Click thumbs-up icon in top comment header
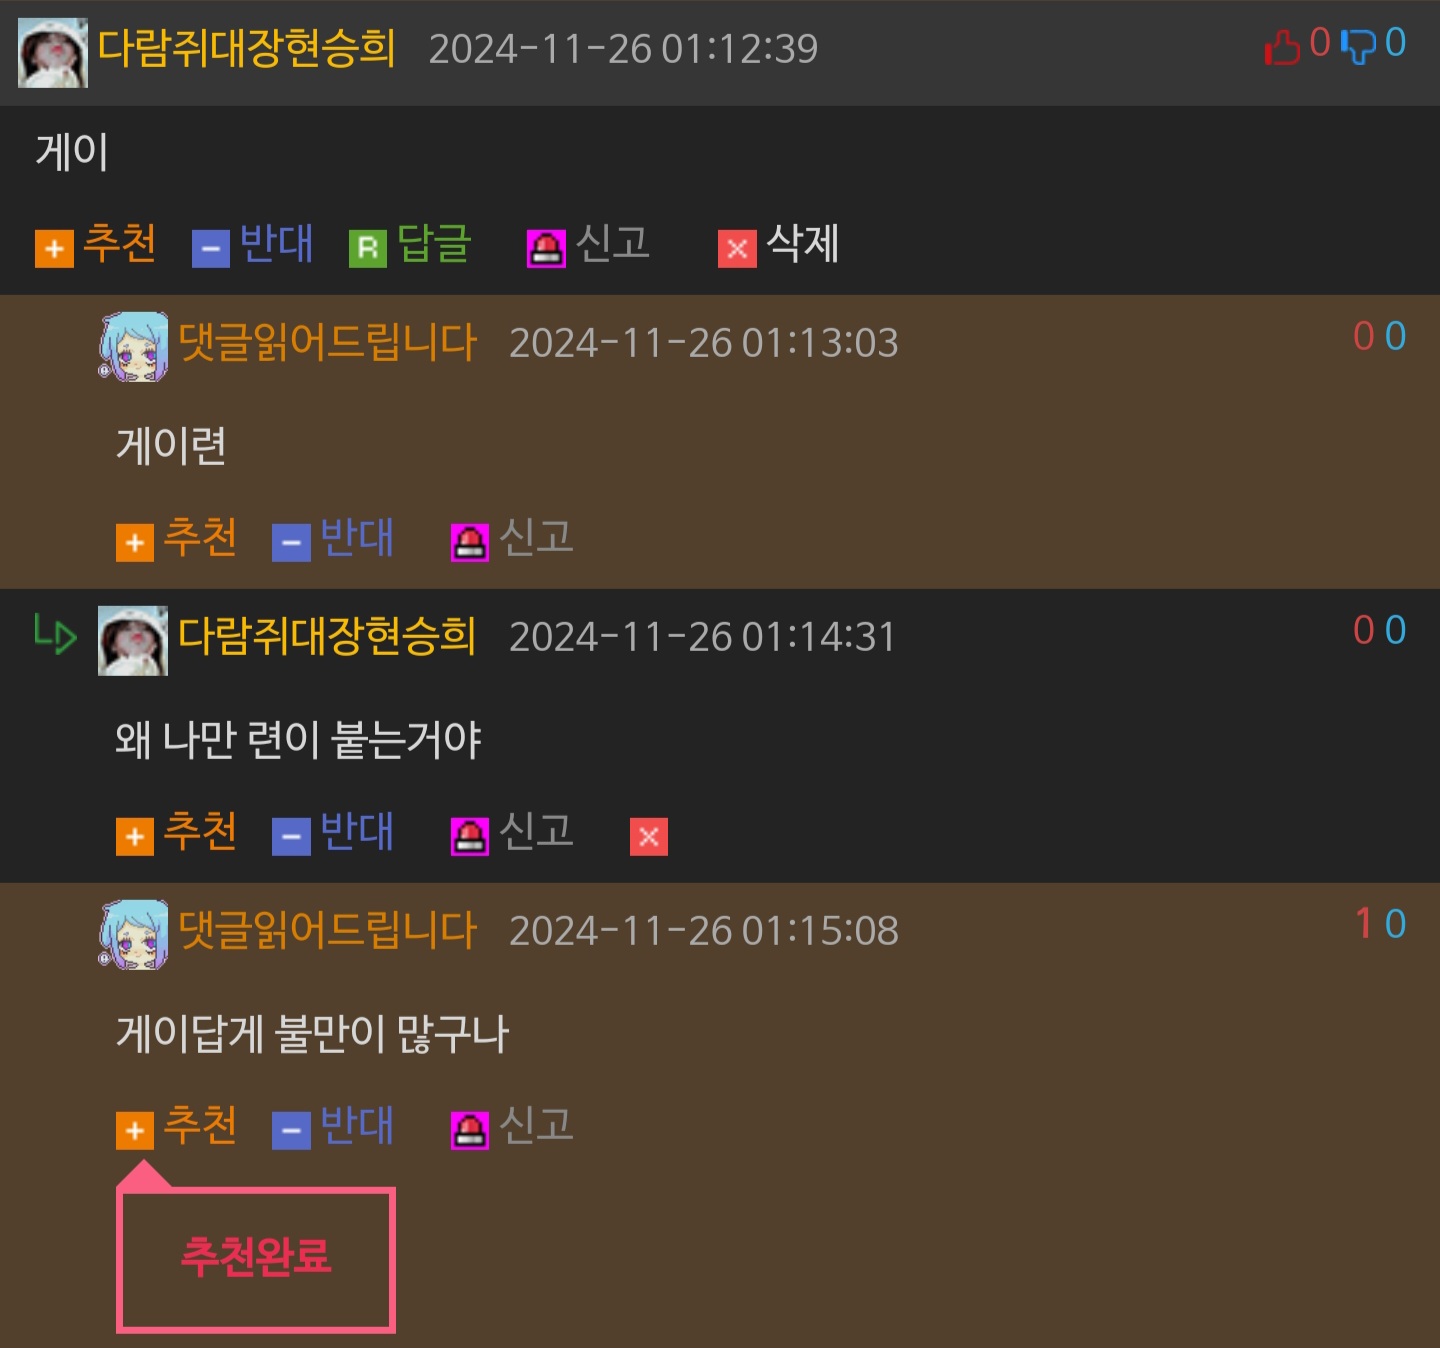This screenshot has width=1440, height=1348. (1283, 46)
